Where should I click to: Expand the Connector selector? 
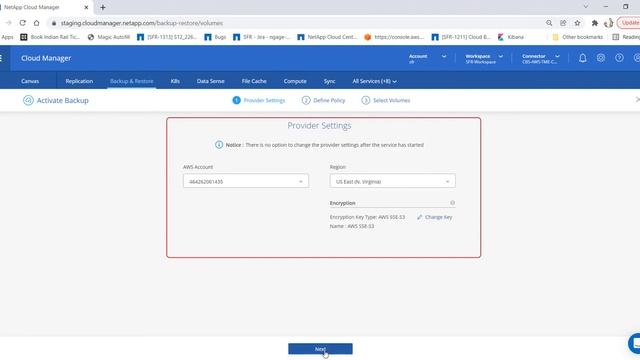tap(540, 58)
